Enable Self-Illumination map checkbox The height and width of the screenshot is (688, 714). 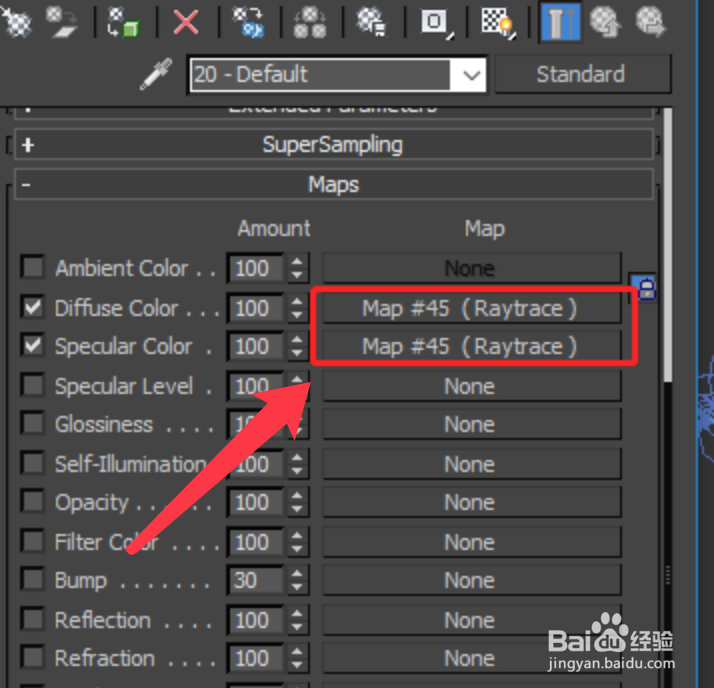coord(33,464)
